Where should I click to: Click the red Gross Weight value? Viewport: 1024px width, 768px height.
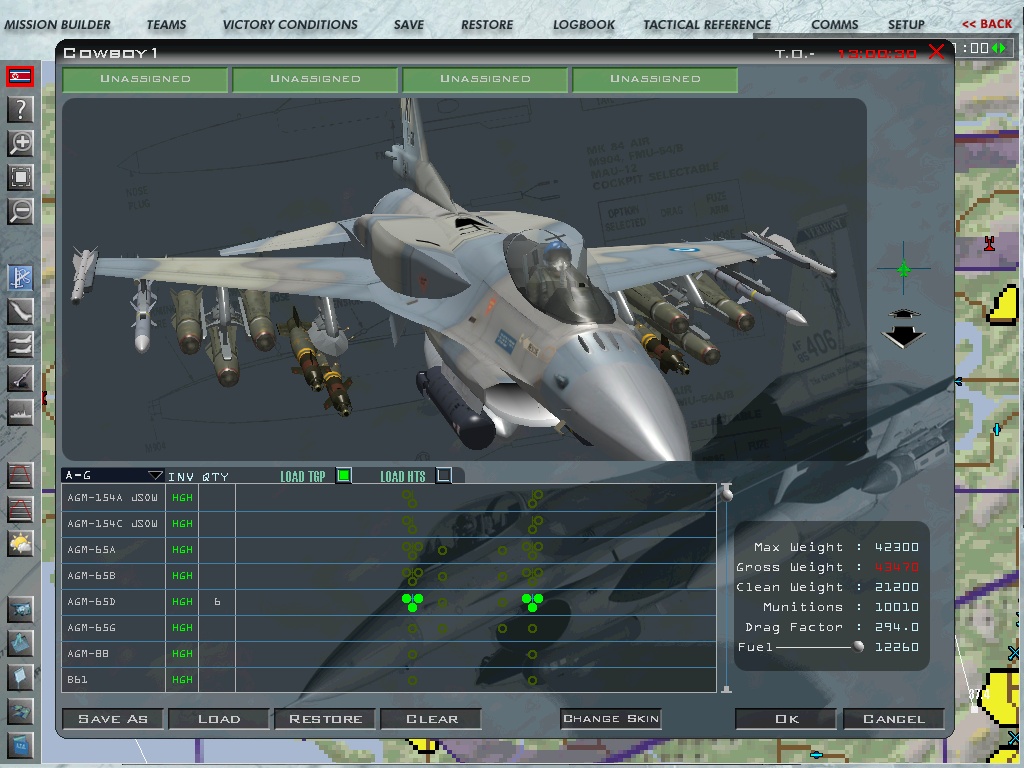point(897,567)
